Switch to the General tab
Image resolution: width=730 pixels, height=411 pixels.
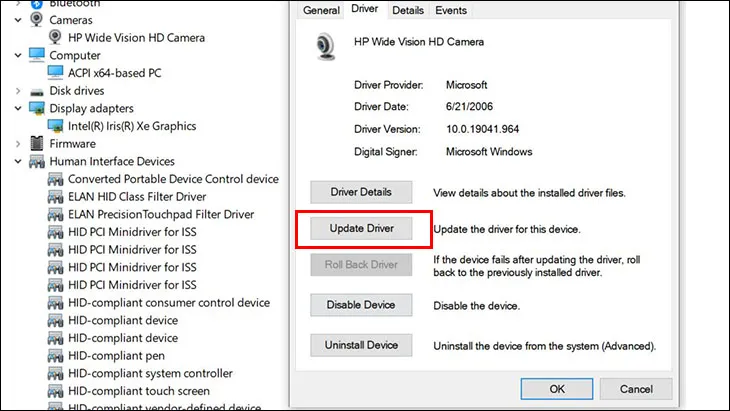(322, 10)
